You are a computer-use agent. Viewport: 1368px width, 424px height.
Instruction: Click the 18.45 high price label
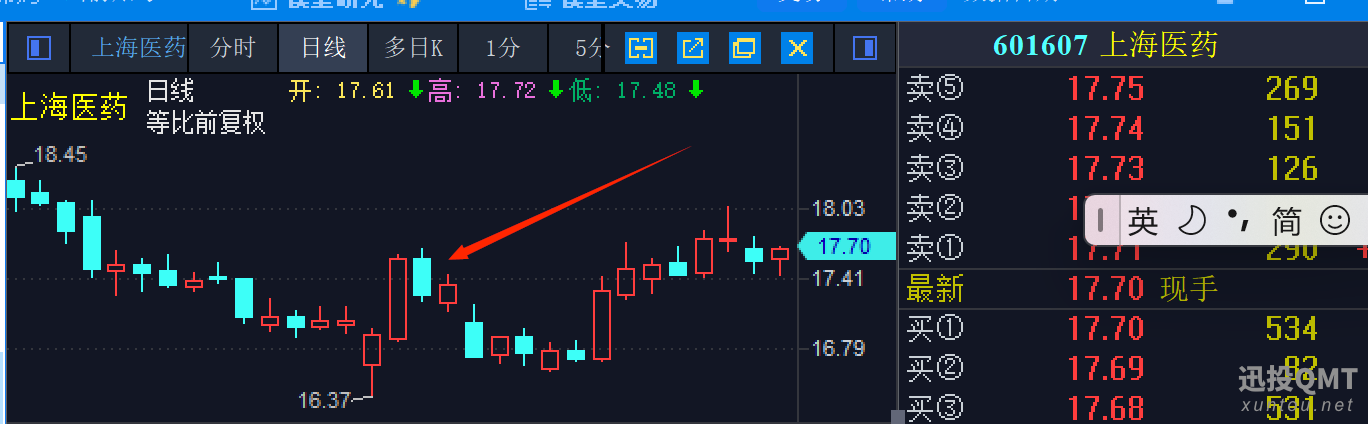60,155
